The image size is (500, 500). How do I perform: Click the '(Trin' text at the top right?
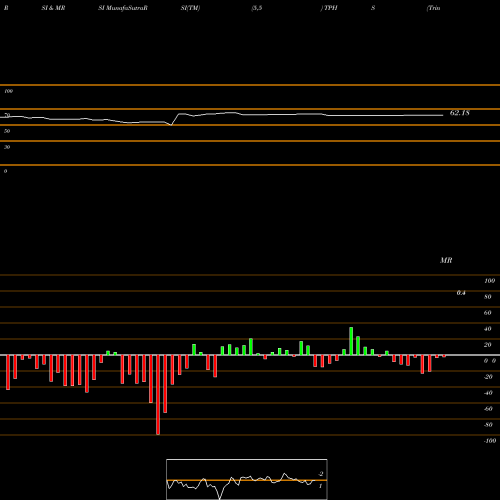point(434,8)
